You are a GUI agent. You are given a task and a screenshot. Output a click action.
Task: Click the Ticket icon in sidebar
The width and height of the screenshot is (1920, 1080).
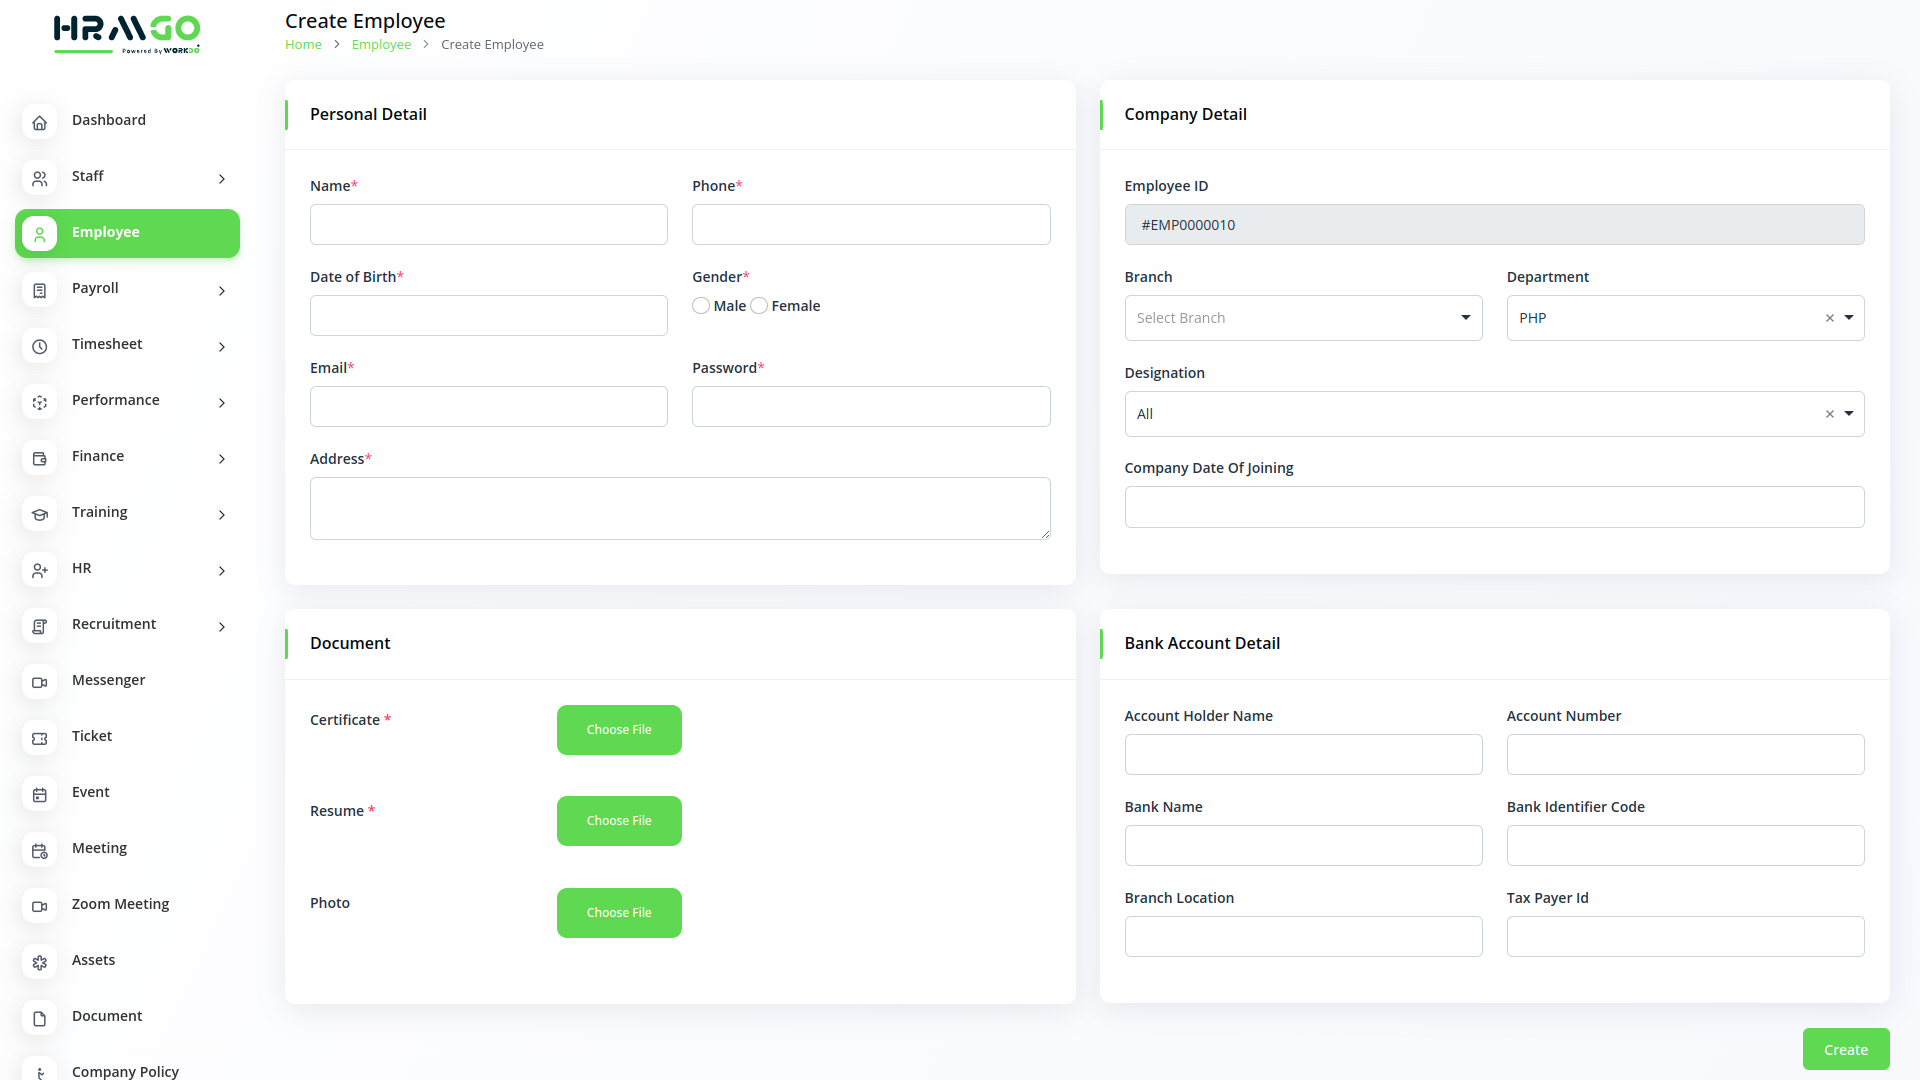click(39, 738)
